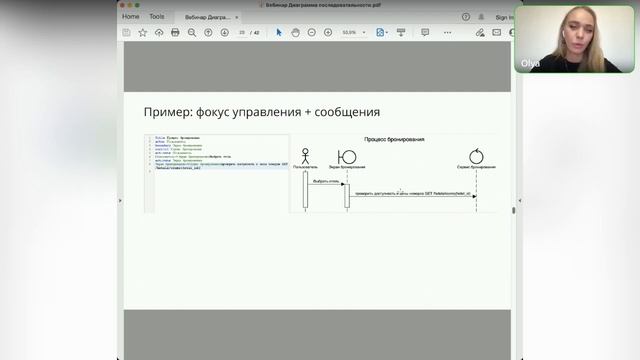
Task: Go to next page arrow
Action: 224,32
